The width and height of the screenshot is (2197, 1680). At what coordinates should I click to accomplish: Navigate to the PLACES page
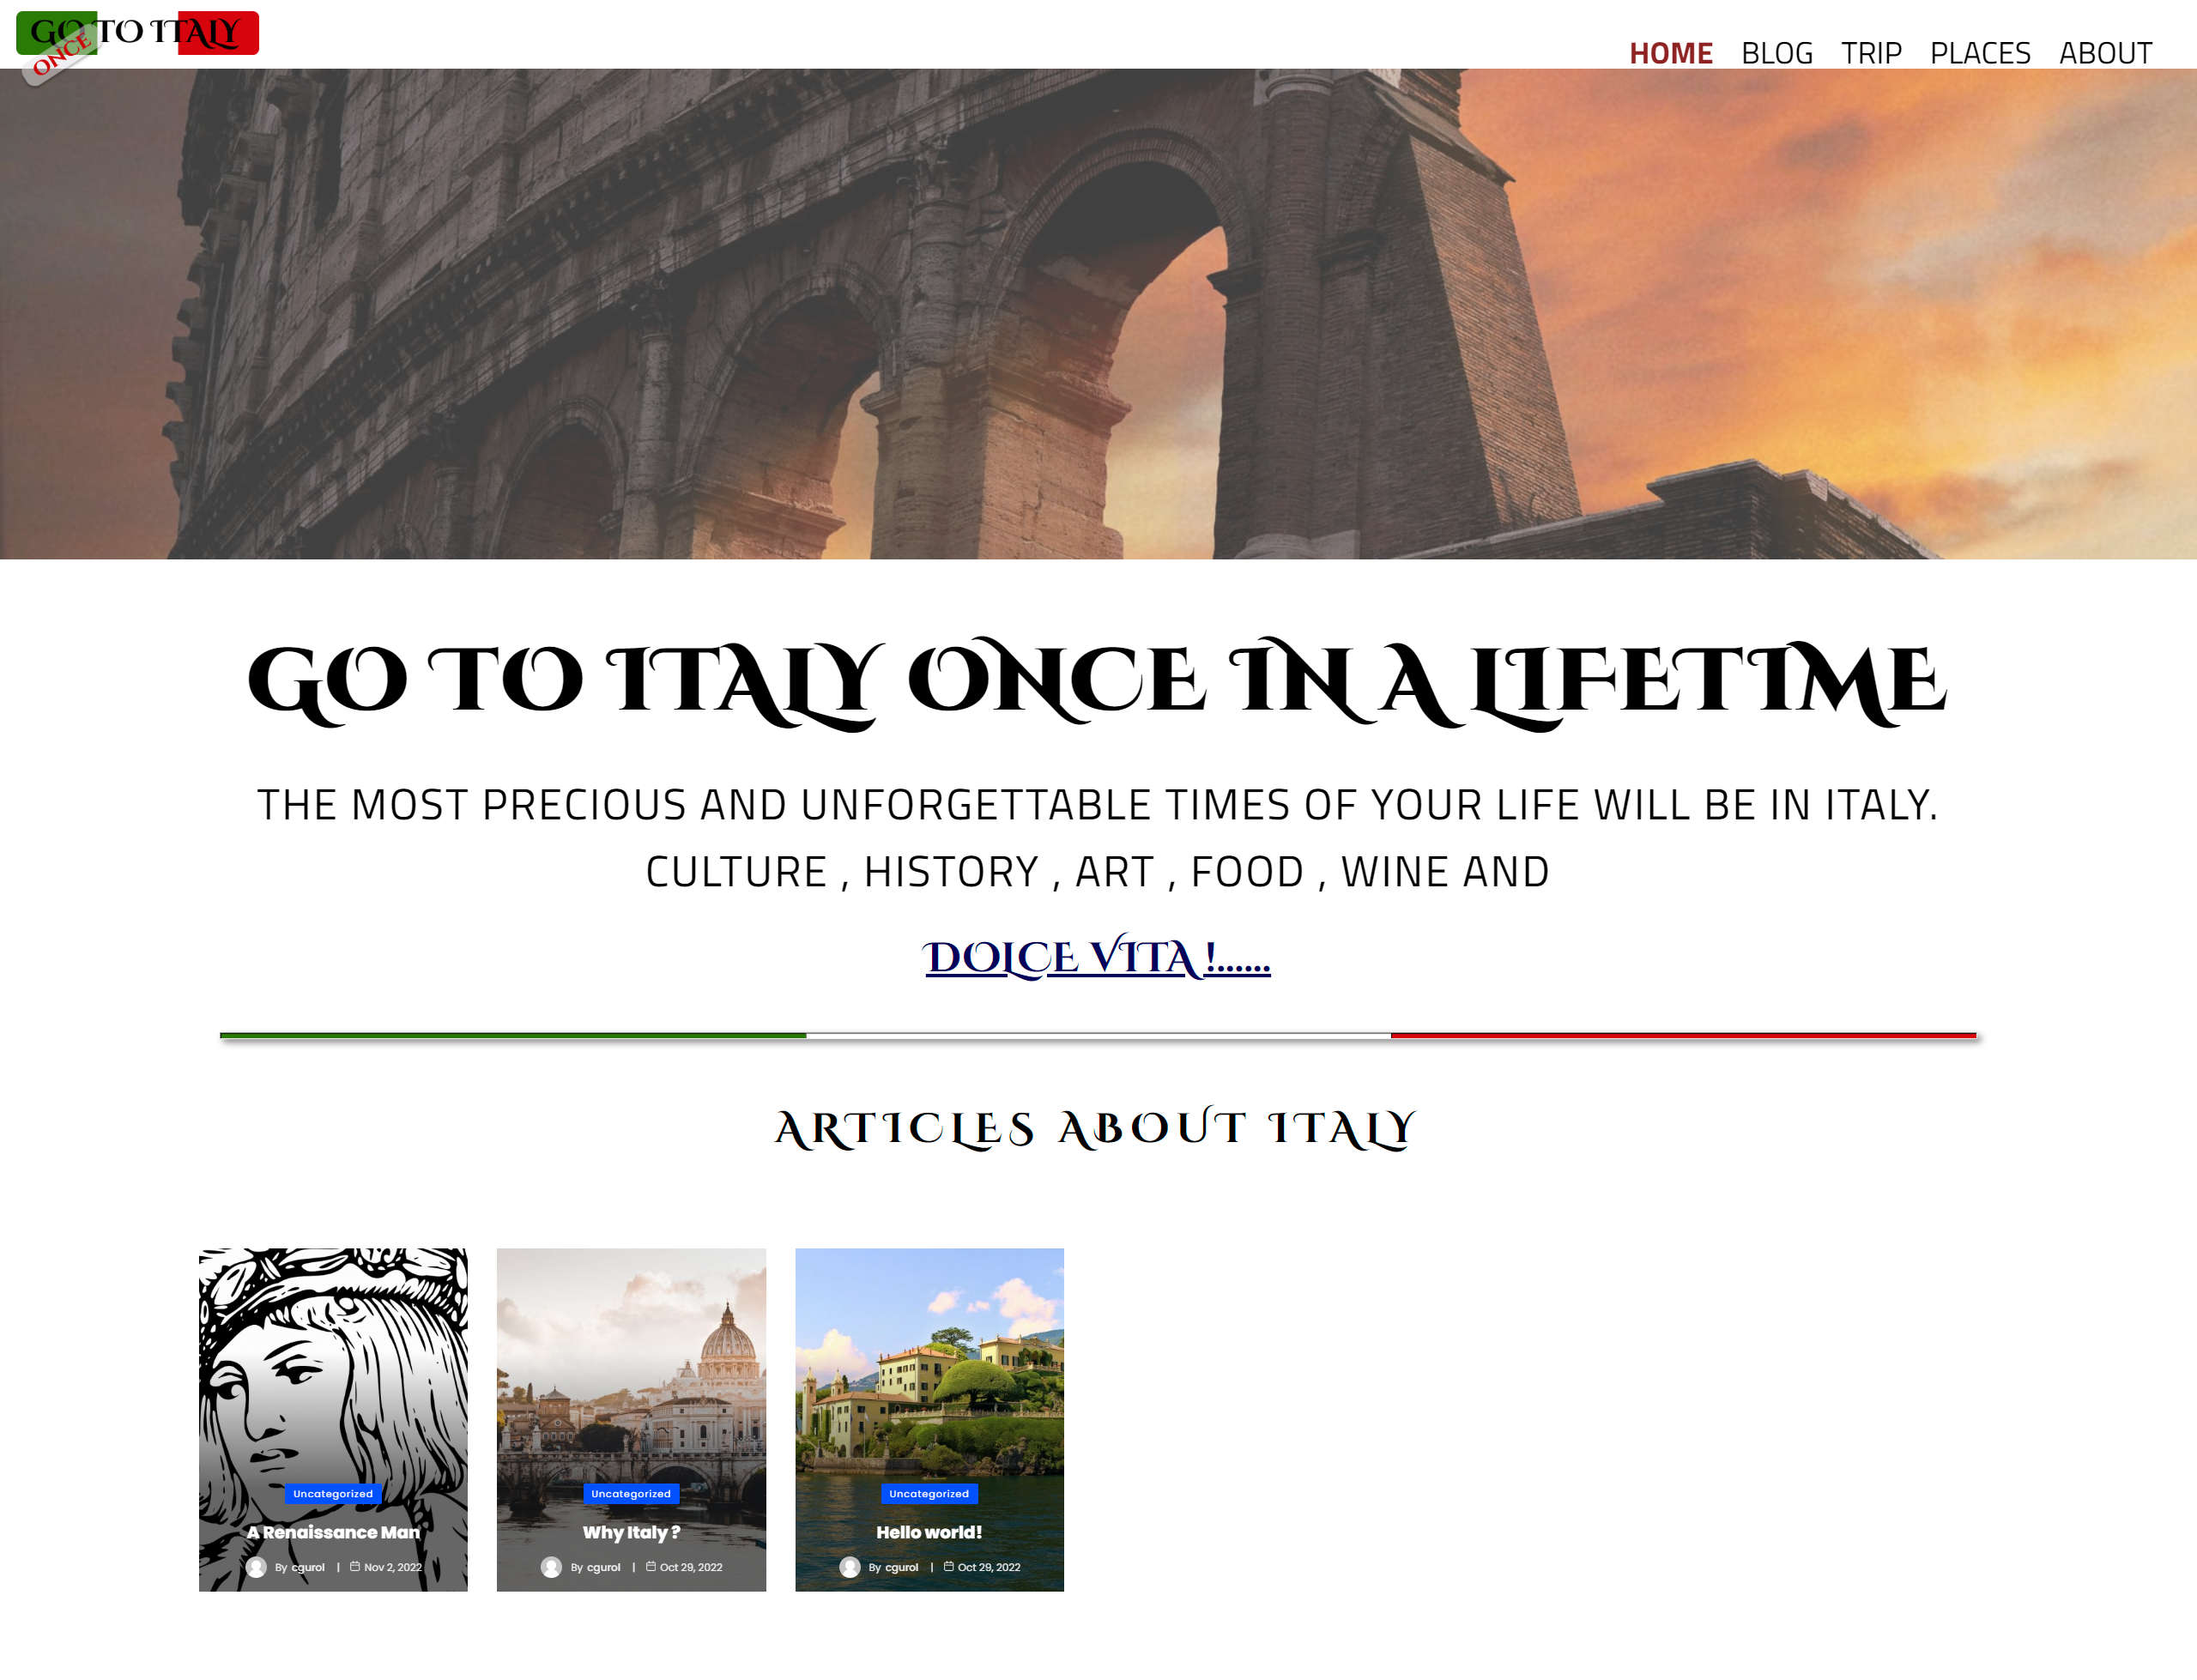[x=1979, y=53]
